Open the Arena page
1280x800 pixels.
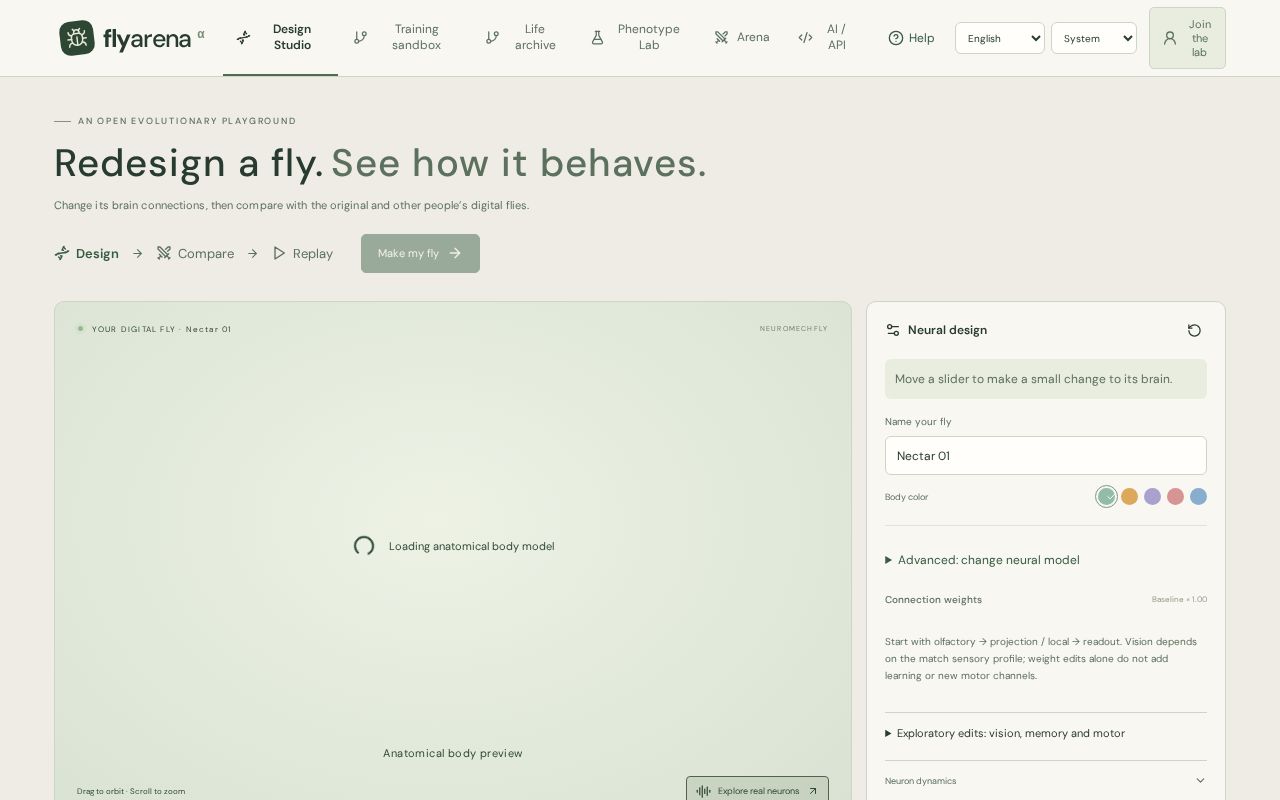(742, 37)
